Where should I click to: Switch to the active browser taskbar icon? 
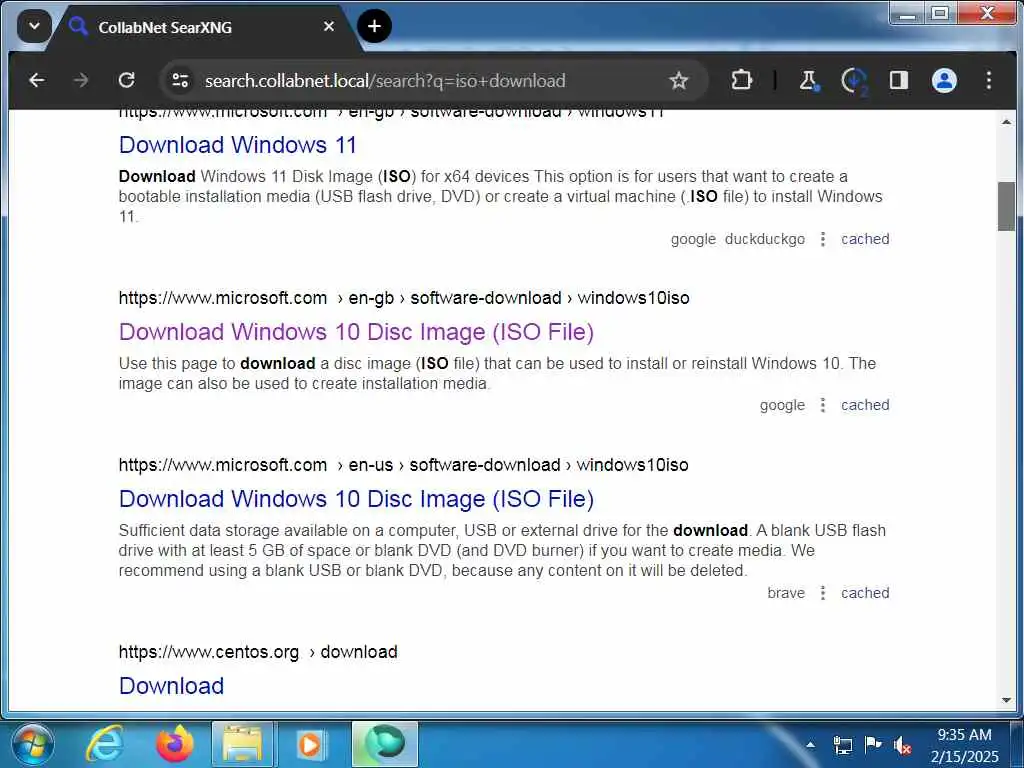(x=385, y=744)
